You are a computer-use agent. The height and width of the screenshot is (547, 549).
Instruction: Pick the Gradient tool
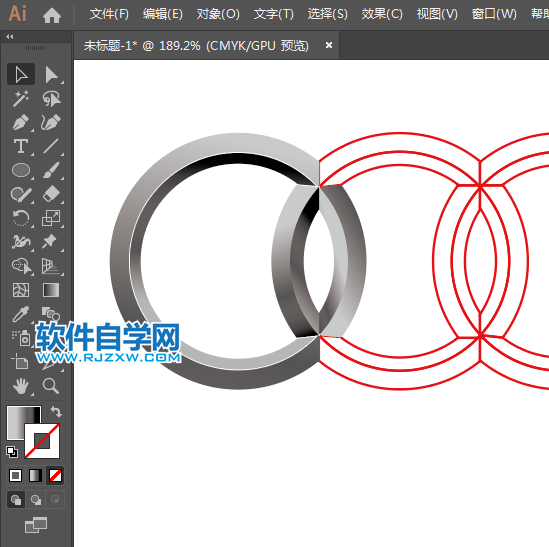tap(51, 290)
